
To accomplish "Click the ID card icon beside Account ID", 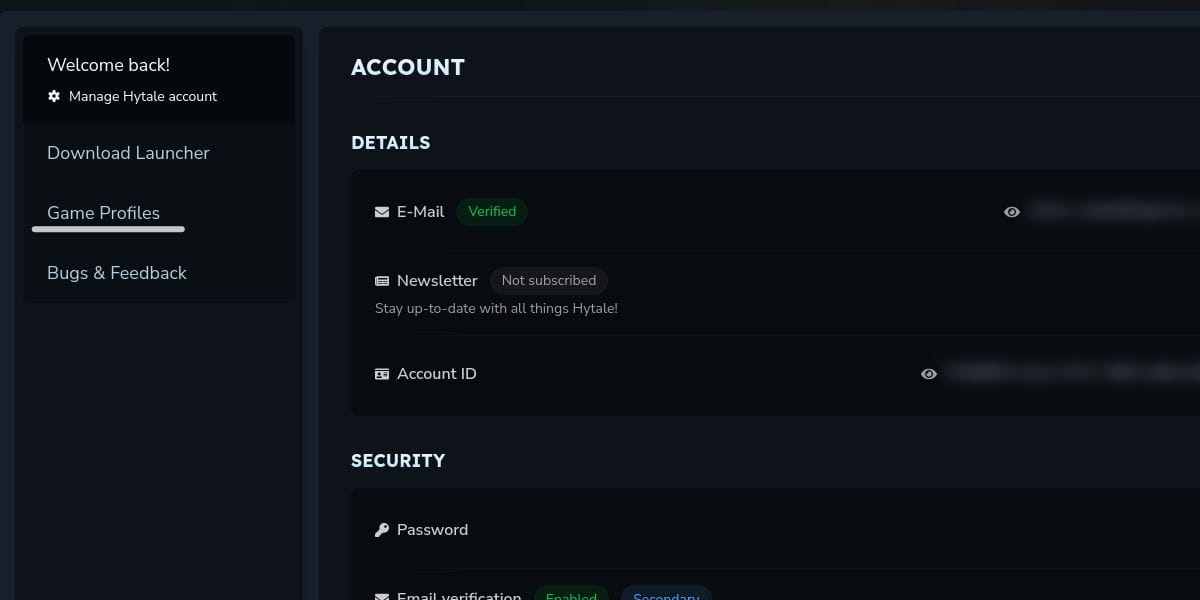I will 382,374.
